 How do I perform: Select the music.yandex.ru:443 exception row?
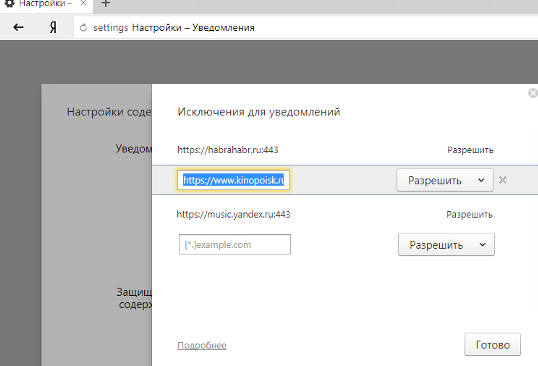click(345, 214)
